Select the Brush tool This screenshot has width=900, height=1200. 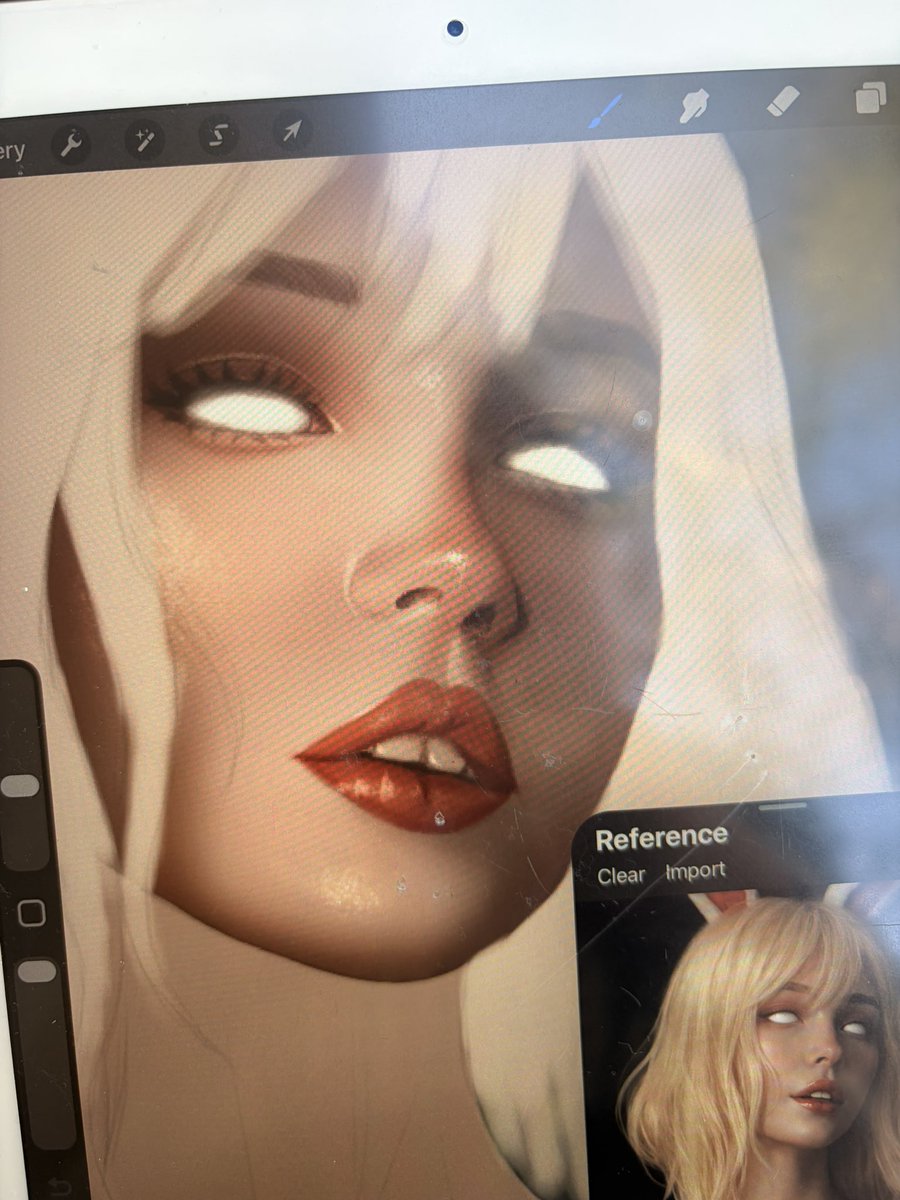605,111
